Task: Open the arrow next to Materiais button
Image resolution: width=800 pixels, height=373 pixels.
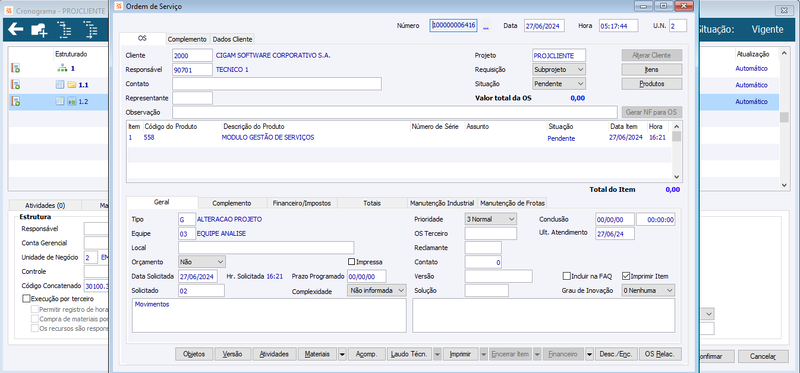Action: (x=342, y=354)
